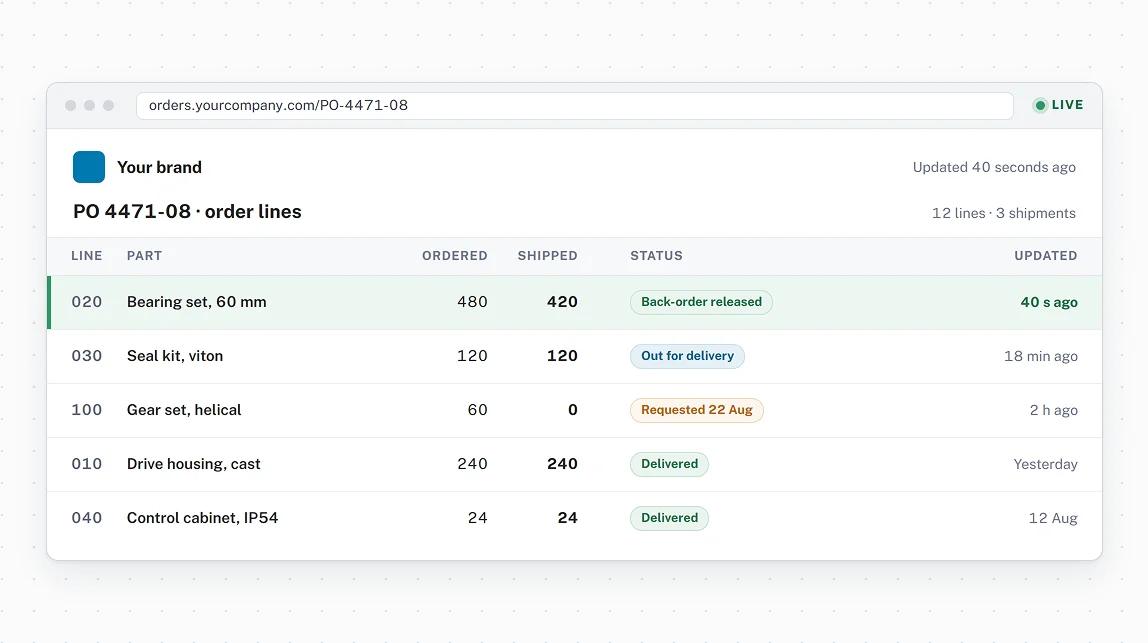Click the 12 Aug updated date
The height and width of the screenshot is (643, 1148).
coord(1053,519)
